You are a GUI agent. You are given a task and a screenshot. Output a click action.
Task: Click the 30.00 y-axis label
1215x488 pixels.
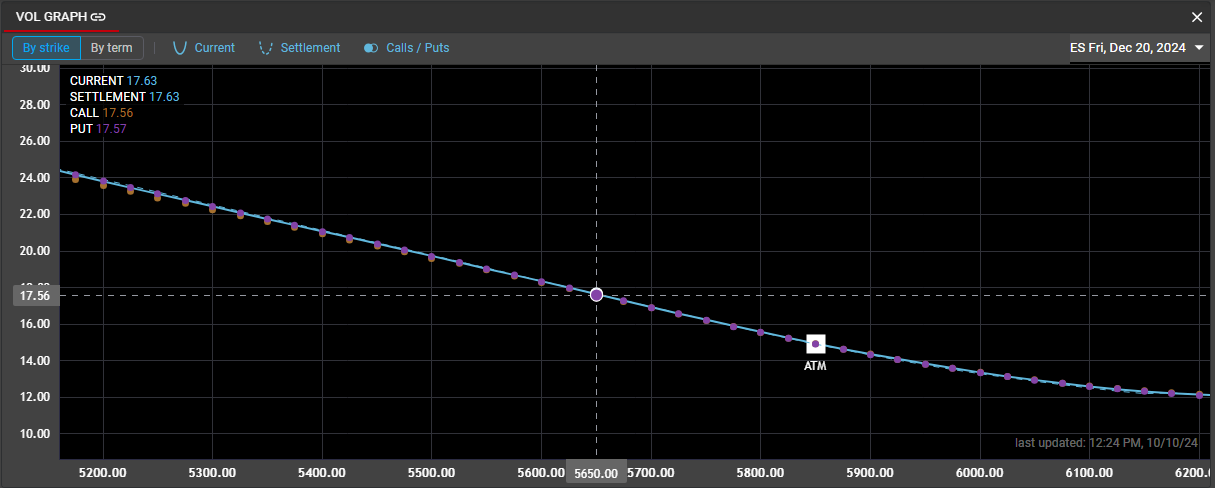[x=35, y=68]
